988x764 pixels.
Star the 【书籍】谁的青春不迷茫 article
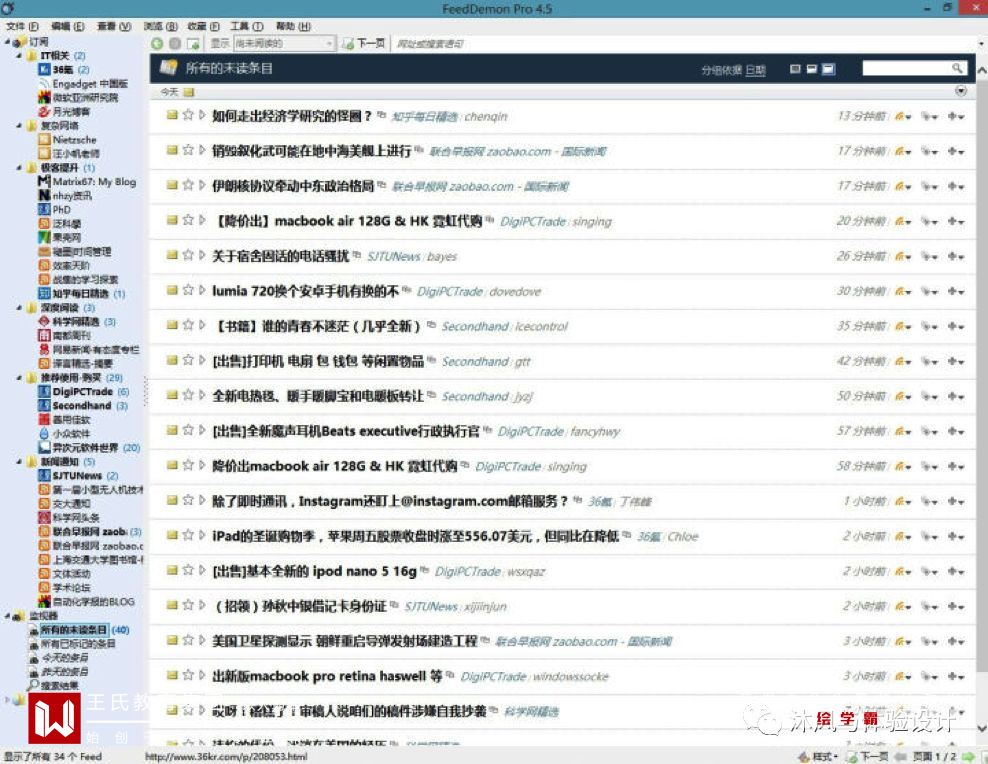pyautogui.click(x=188, y=325)
